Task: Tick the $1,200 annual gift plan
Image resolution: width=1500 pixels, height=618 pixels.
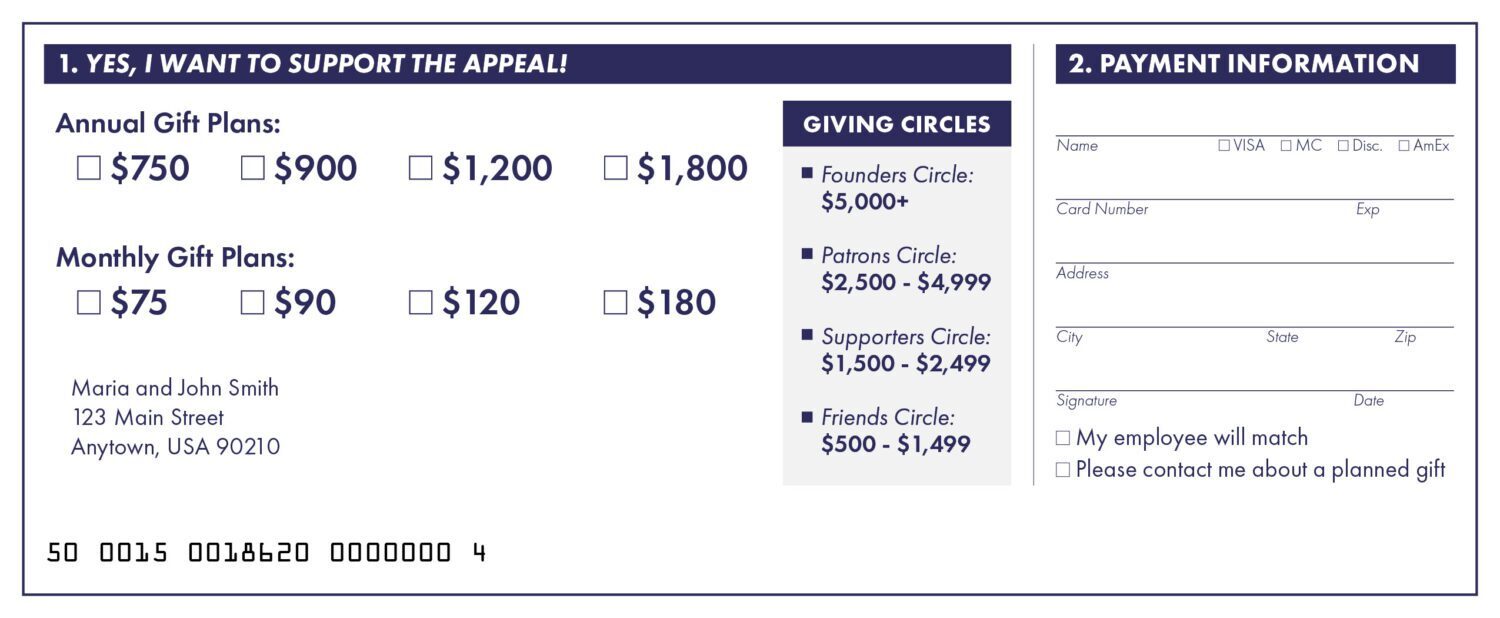Action: tap(421, 169)
